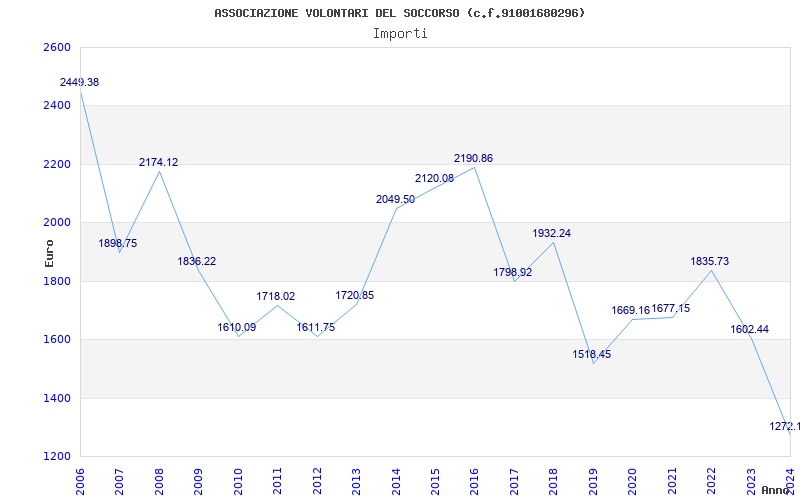Select the 2174.12 data label

pos(159,162)
